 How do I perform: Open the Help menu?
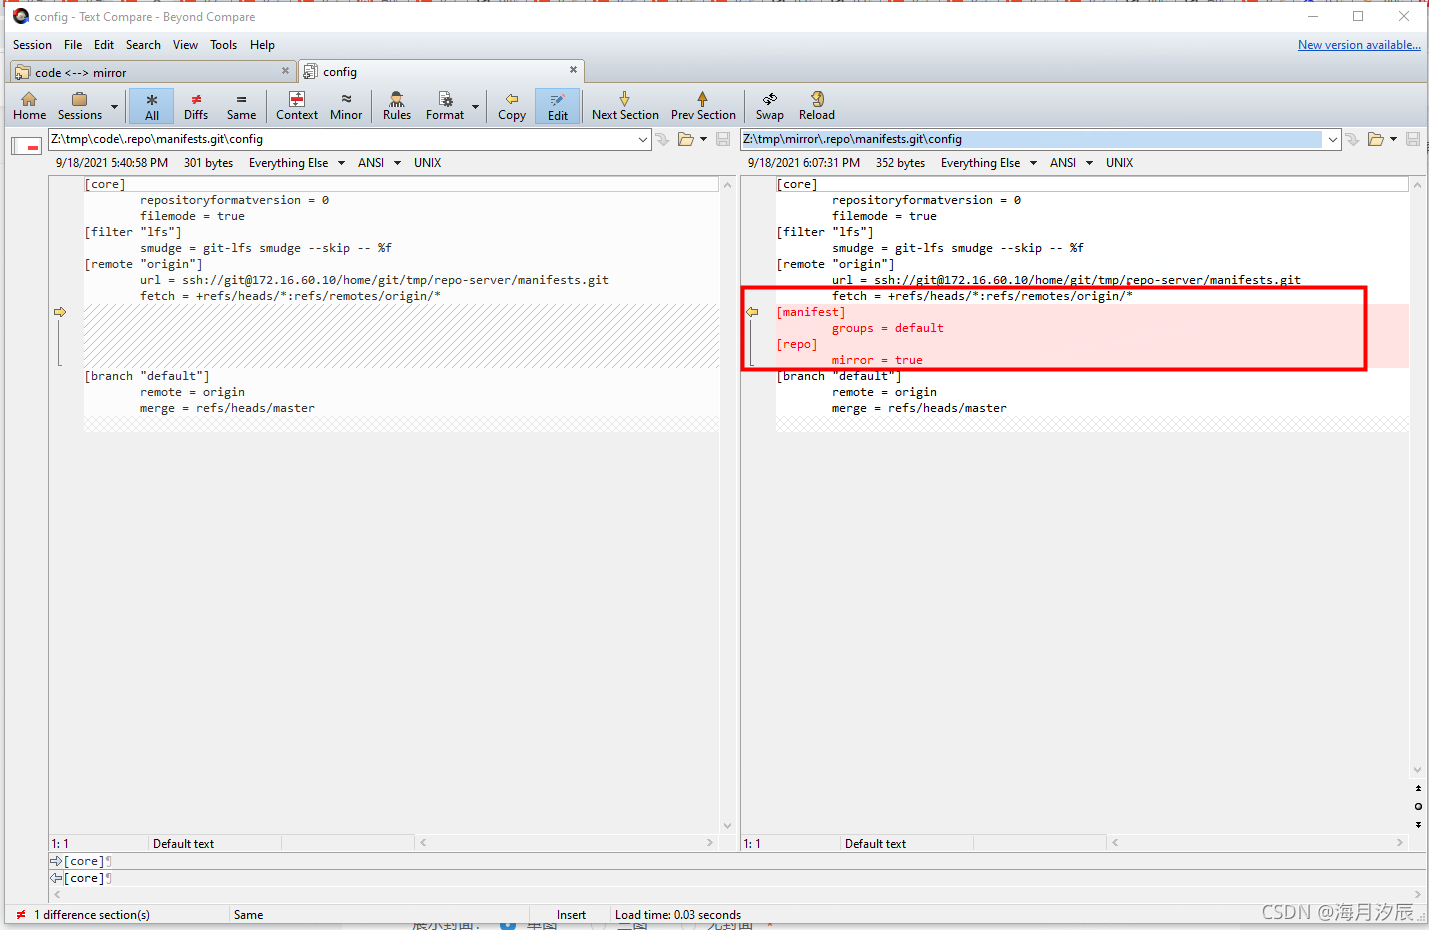pyautogui.click(x=262, y=44)
